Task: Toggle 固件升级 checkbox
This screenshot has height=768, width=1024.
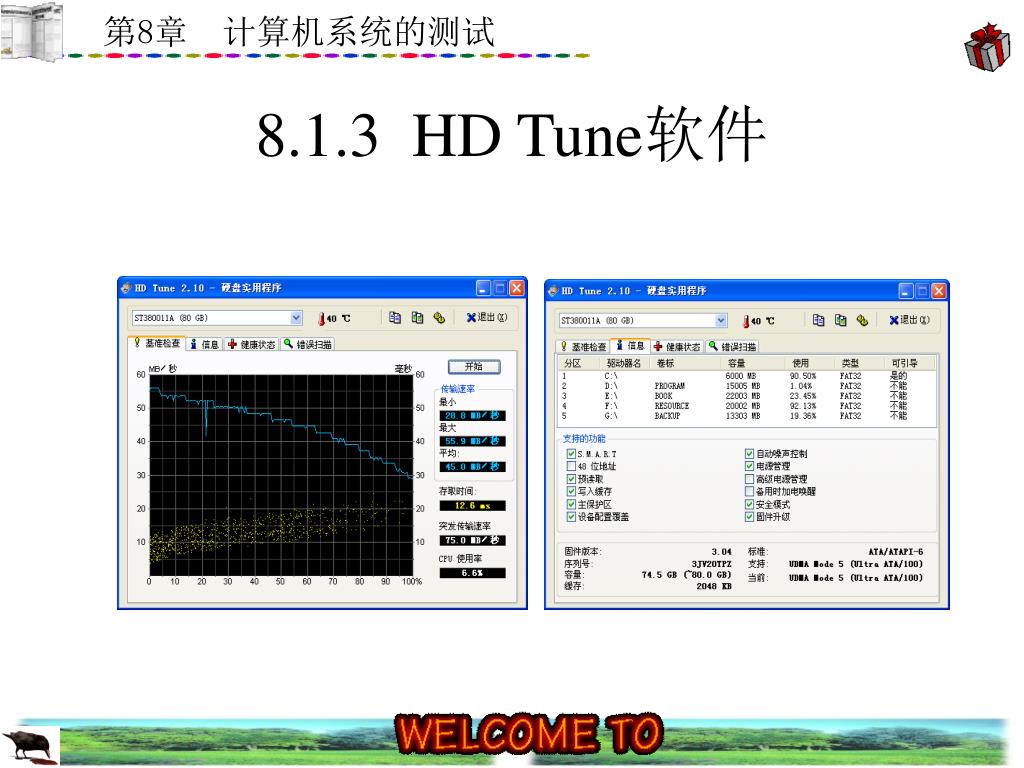Action: [x=749, y=517]
